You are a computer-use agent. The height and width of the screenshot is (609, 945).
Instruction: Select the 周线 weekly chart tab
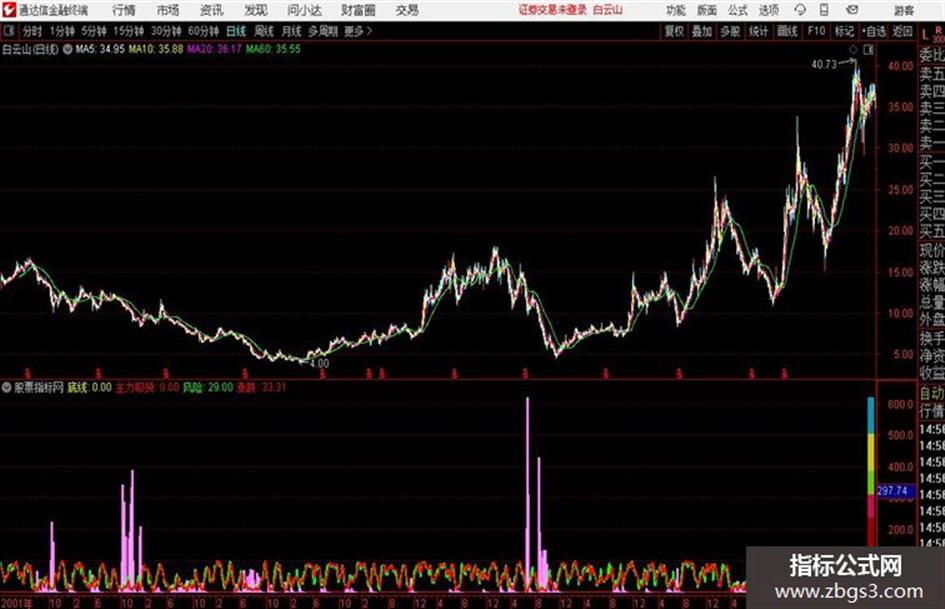263,31
